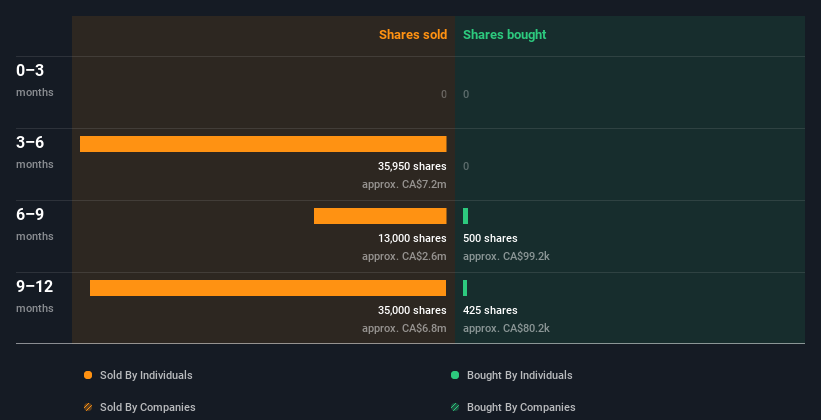Viewport: 821px width, 420px height.
Task: Select the green 6–9 months bought bar
Action: pyautogui.click(x=465, y=216)
